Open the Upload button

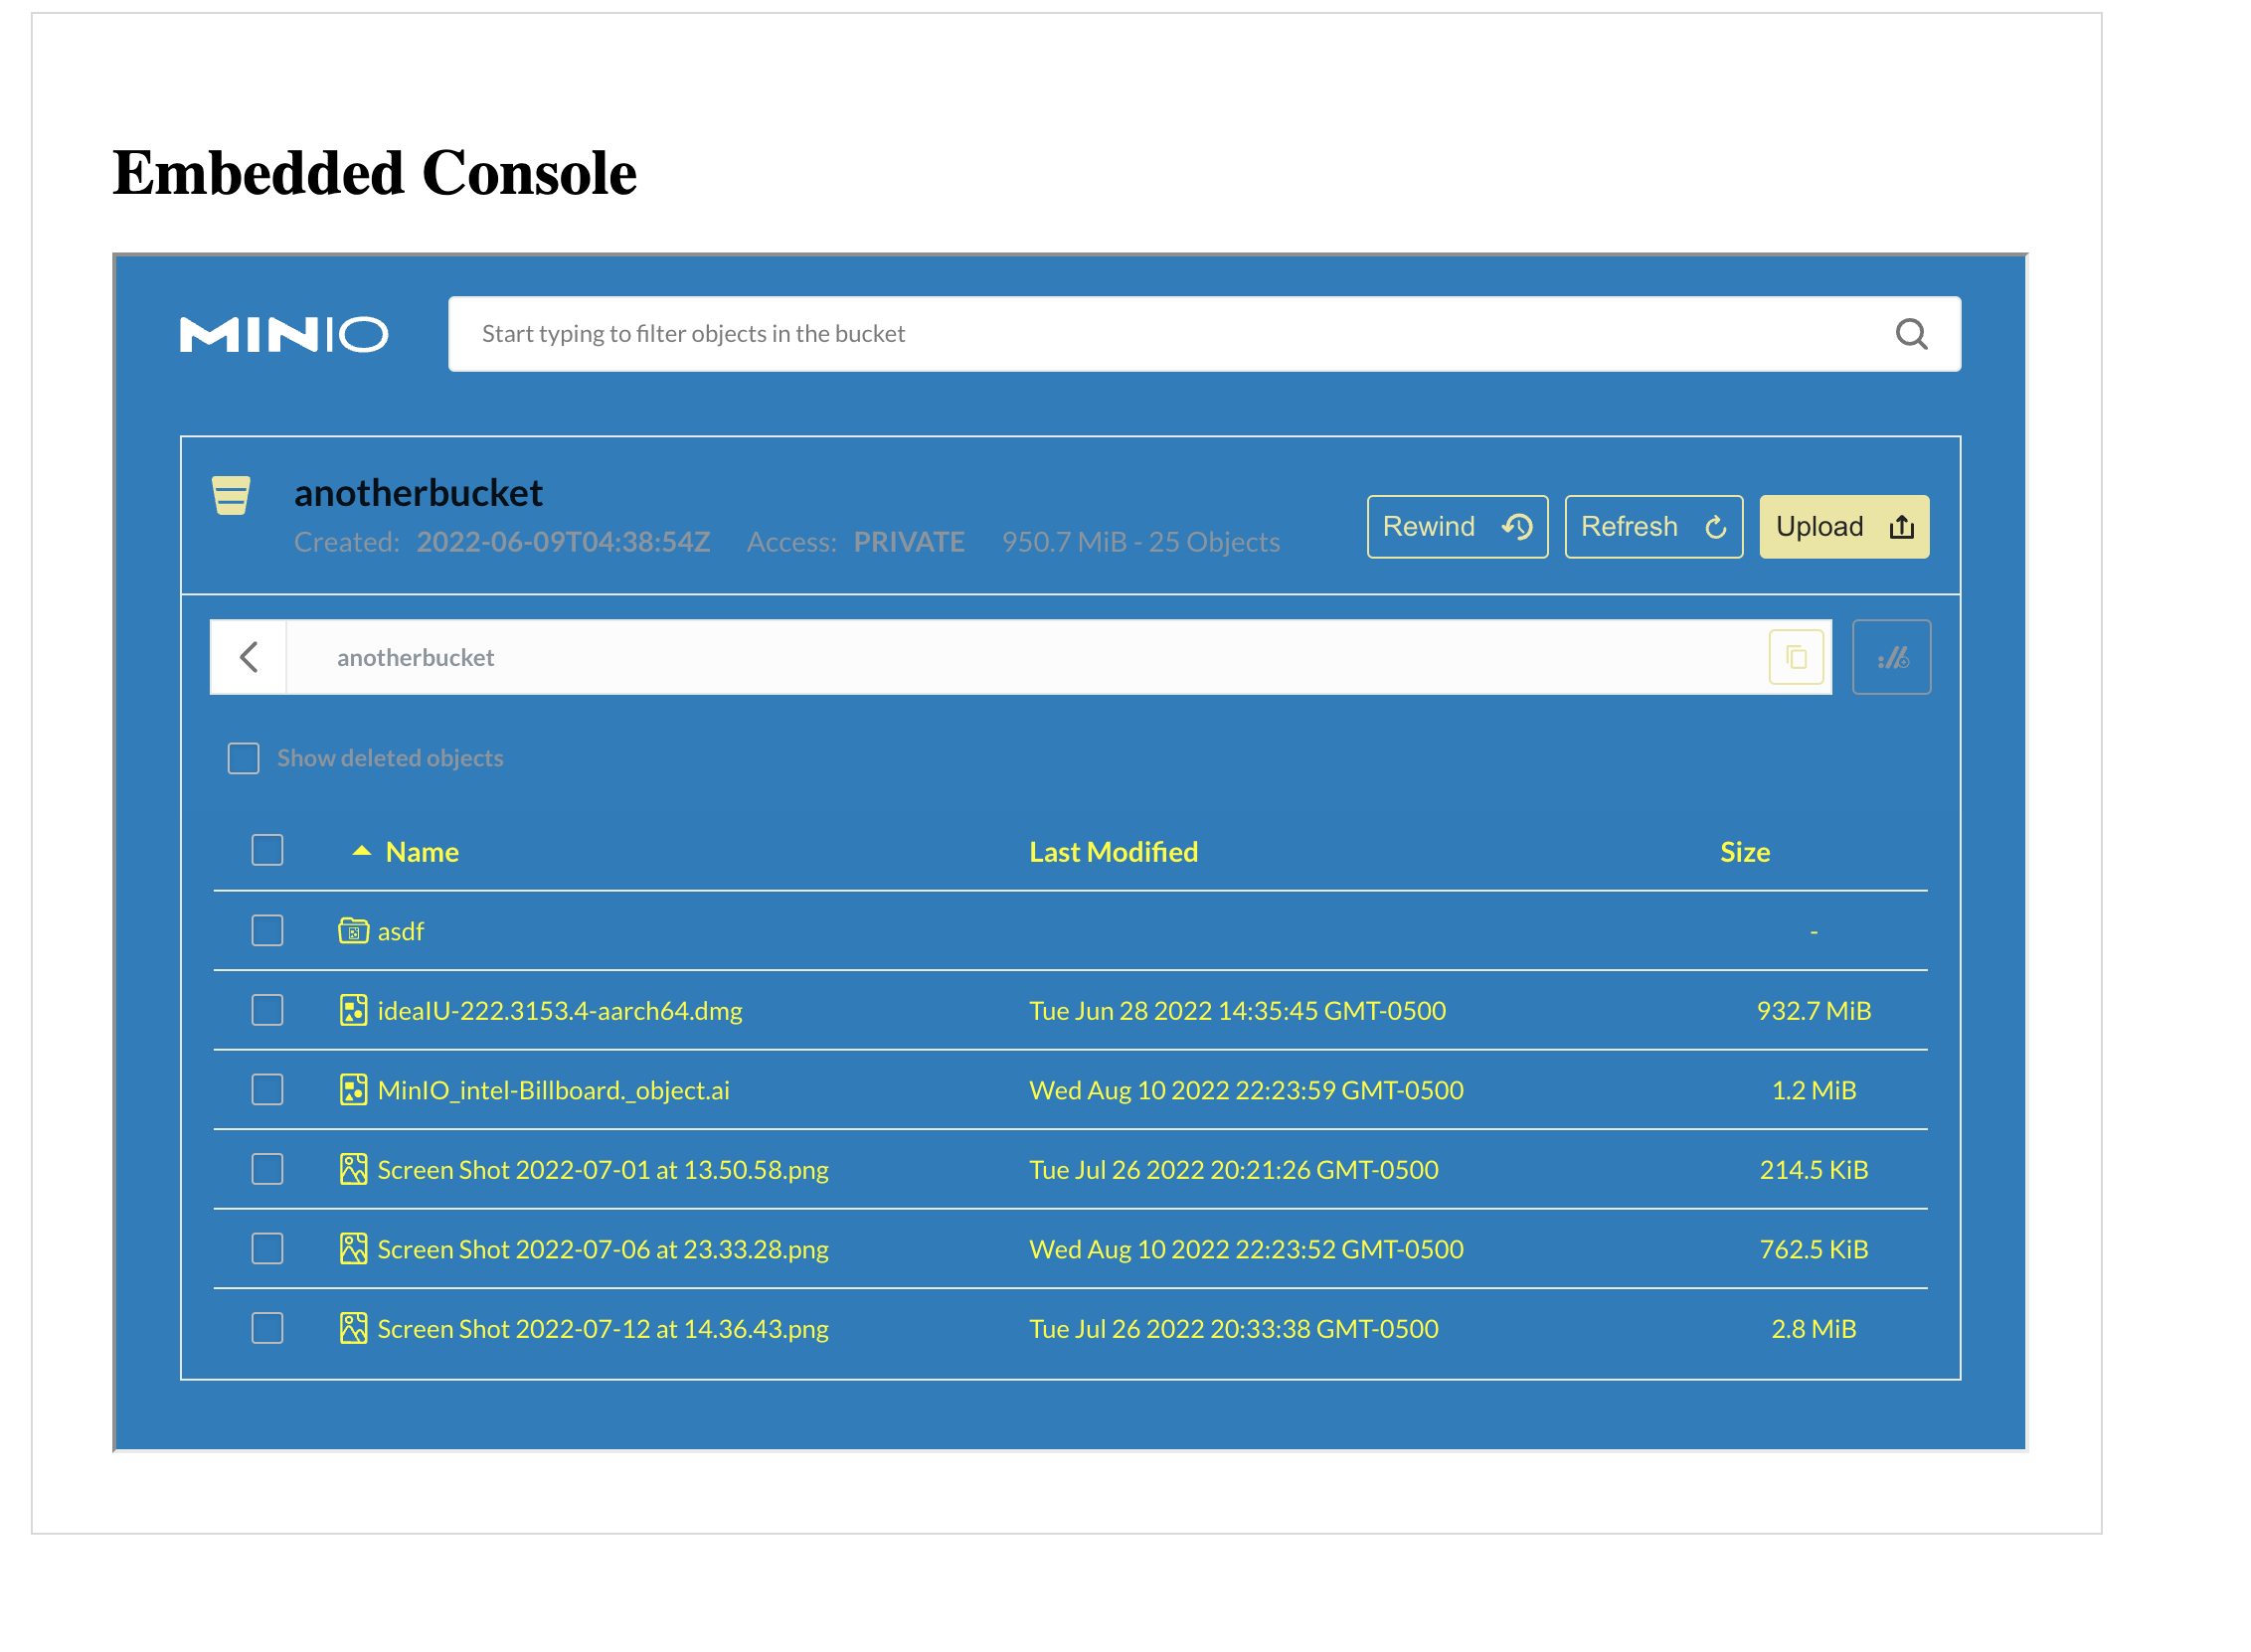[1844, 527]
